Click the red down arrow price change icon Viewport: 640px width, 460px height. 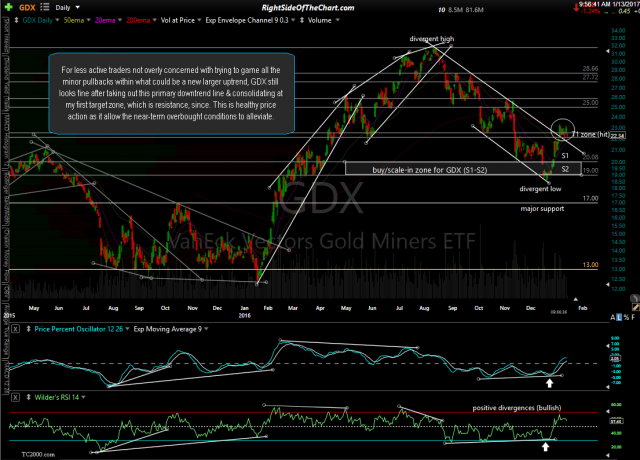click(576, 7)
